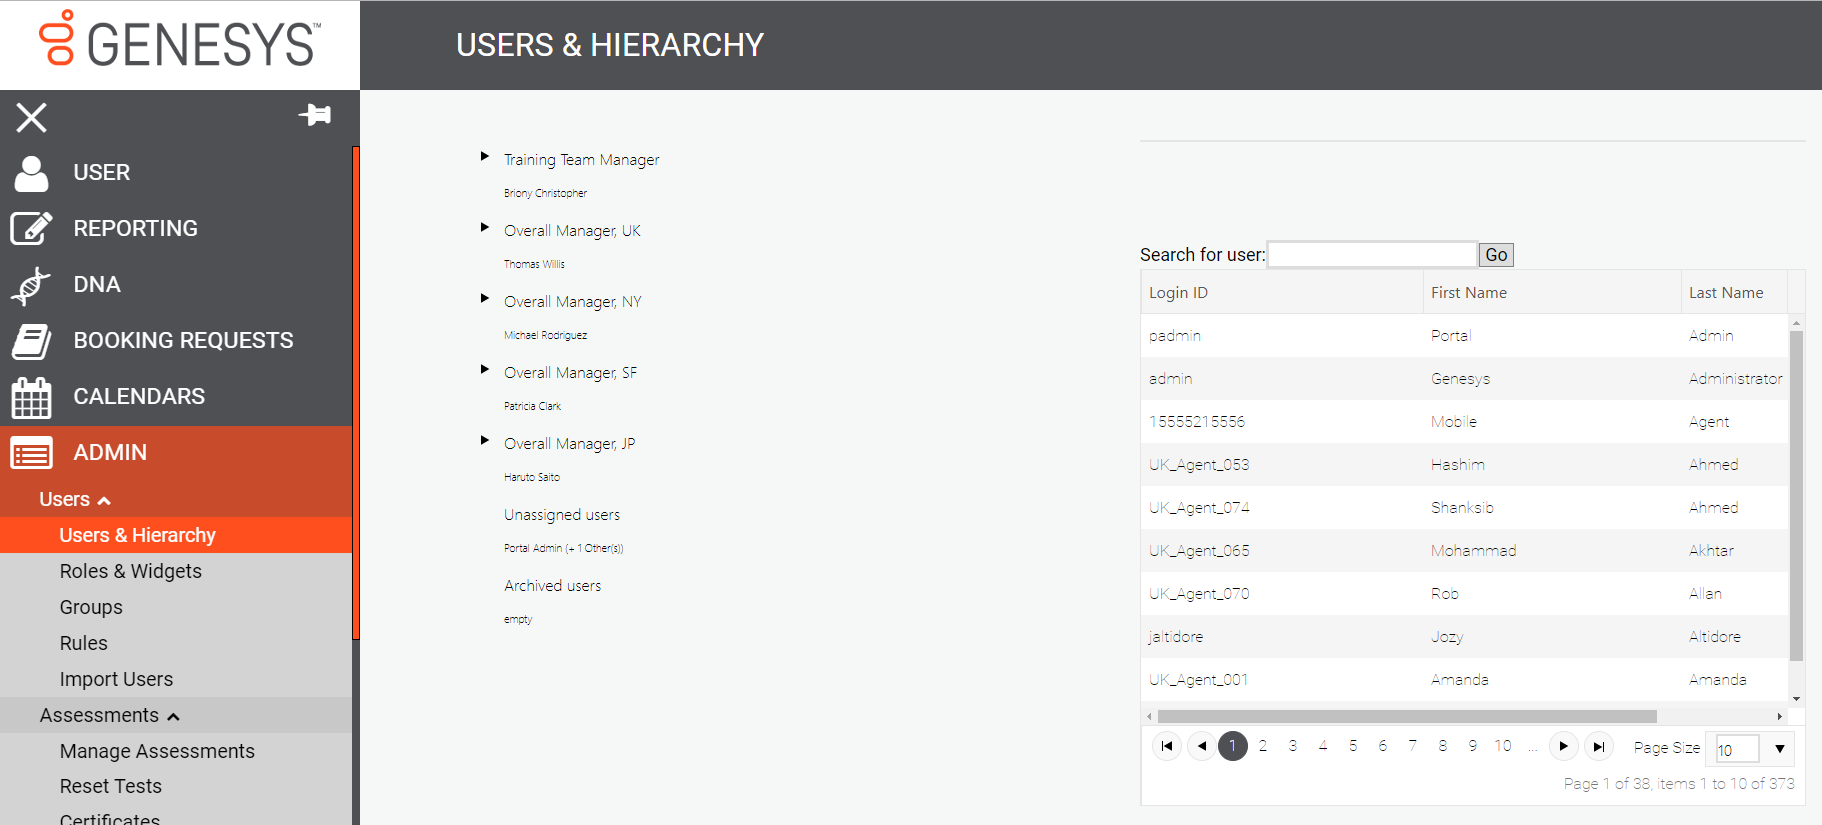Open the Calendars grid icon
1822x825 pixels.
[31, 397]
